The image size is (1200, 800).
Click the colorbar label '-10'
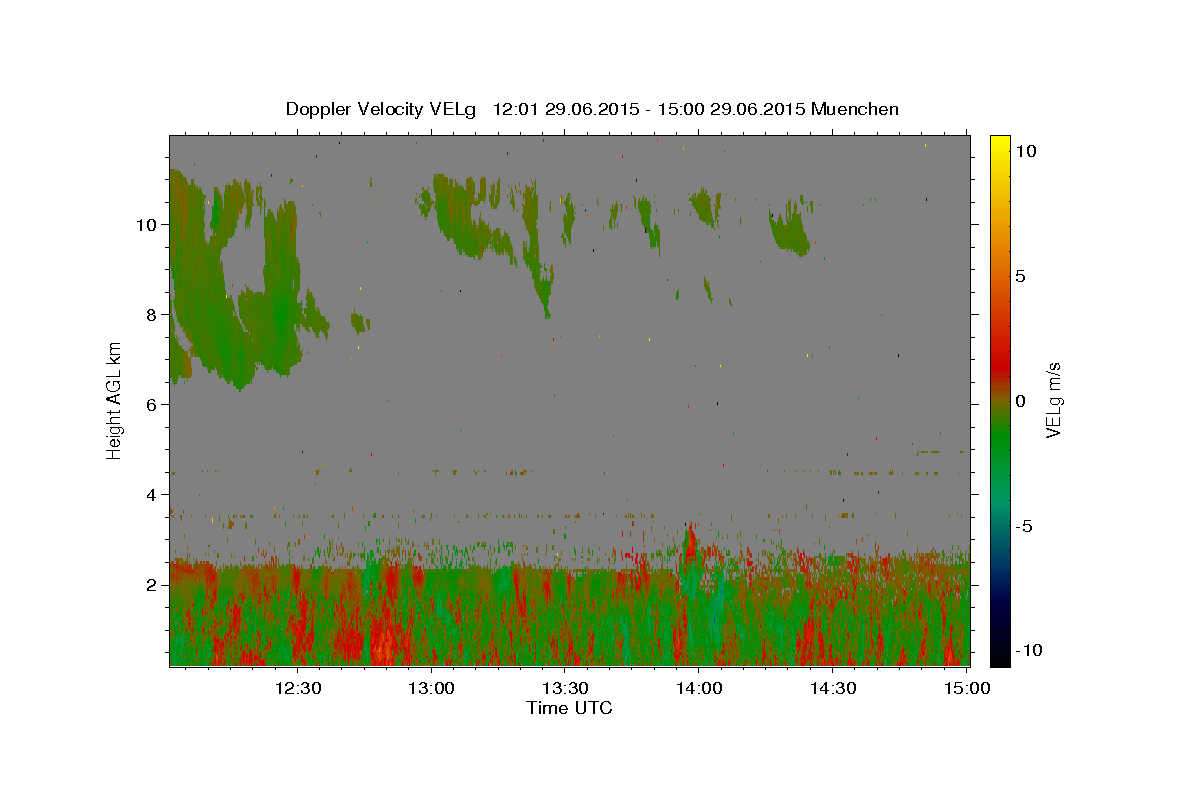tap(1027, 650)
